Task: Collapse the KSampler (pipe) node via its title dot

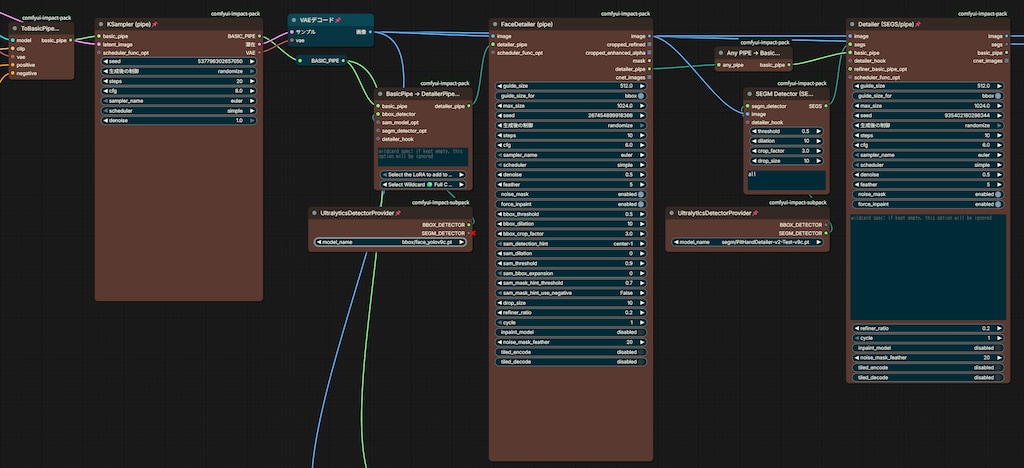Action: (101, 24)
